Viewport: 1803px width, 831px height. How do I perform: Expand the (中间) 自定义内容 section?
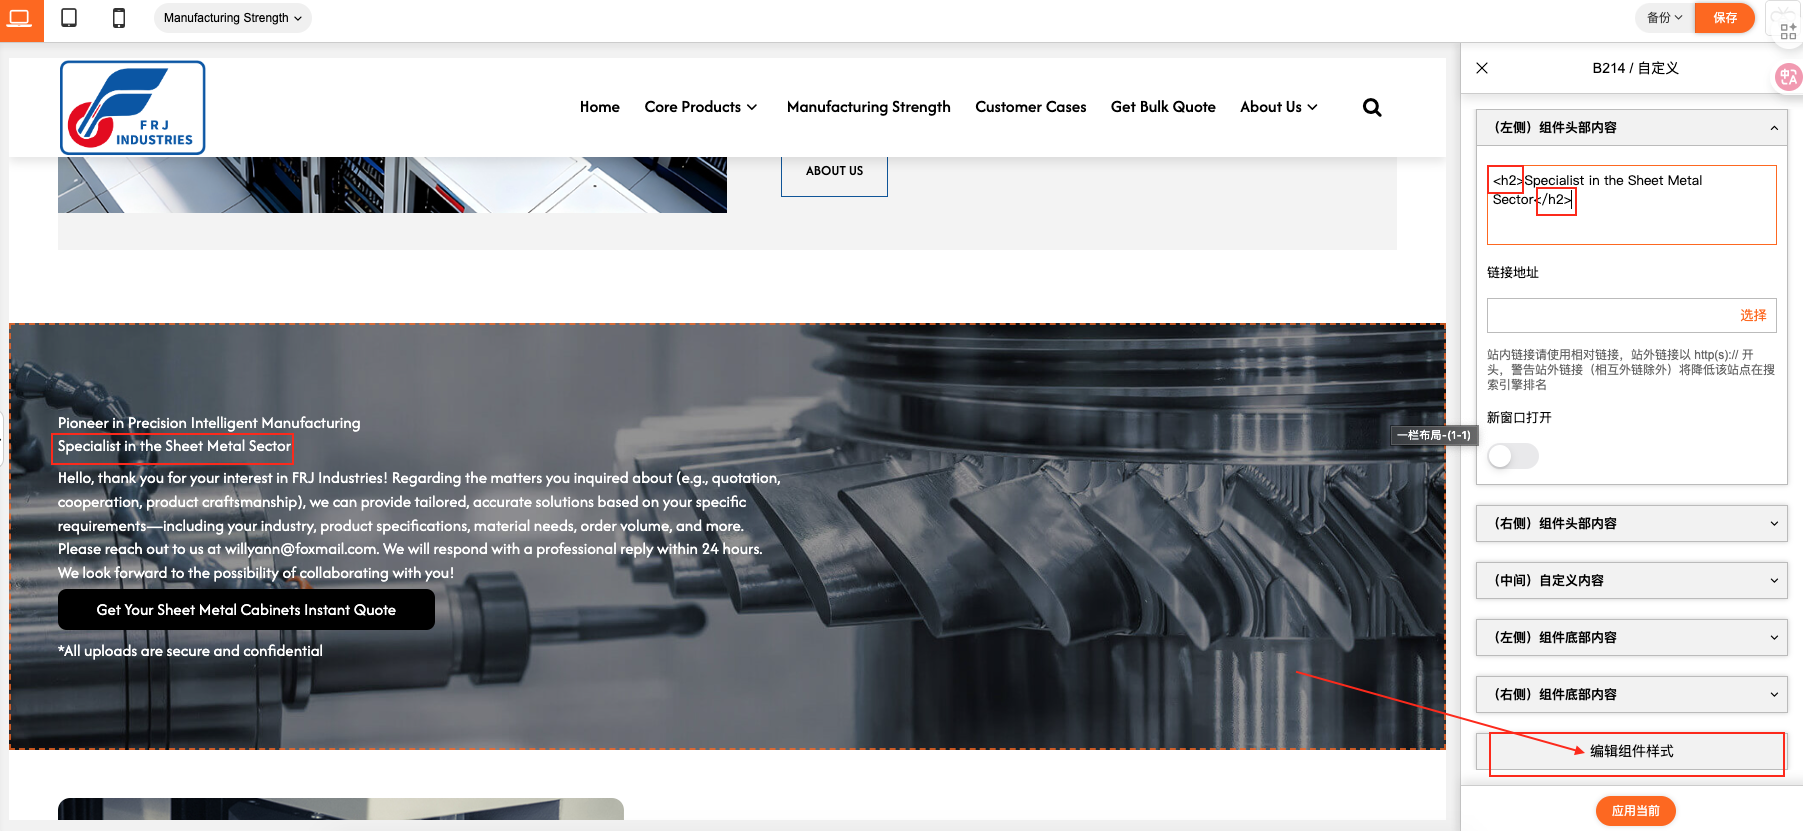pyautogui.click(x=1631, y=580)
